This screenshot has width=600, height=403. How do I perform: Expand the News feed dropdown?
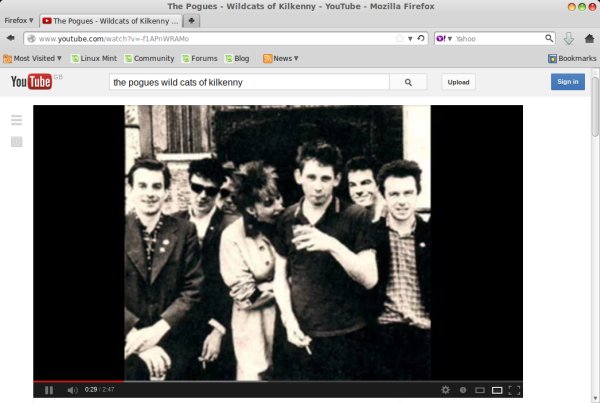click(280, 58)
